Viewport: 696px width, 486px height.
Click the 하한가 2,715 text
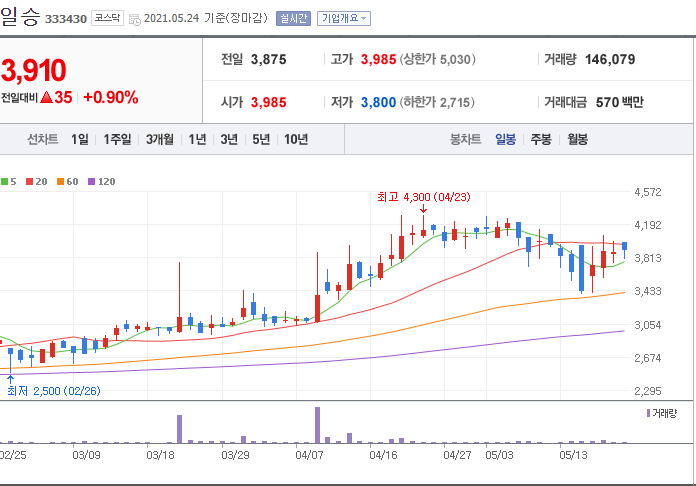pyautogui.click(x=437, y=103)
